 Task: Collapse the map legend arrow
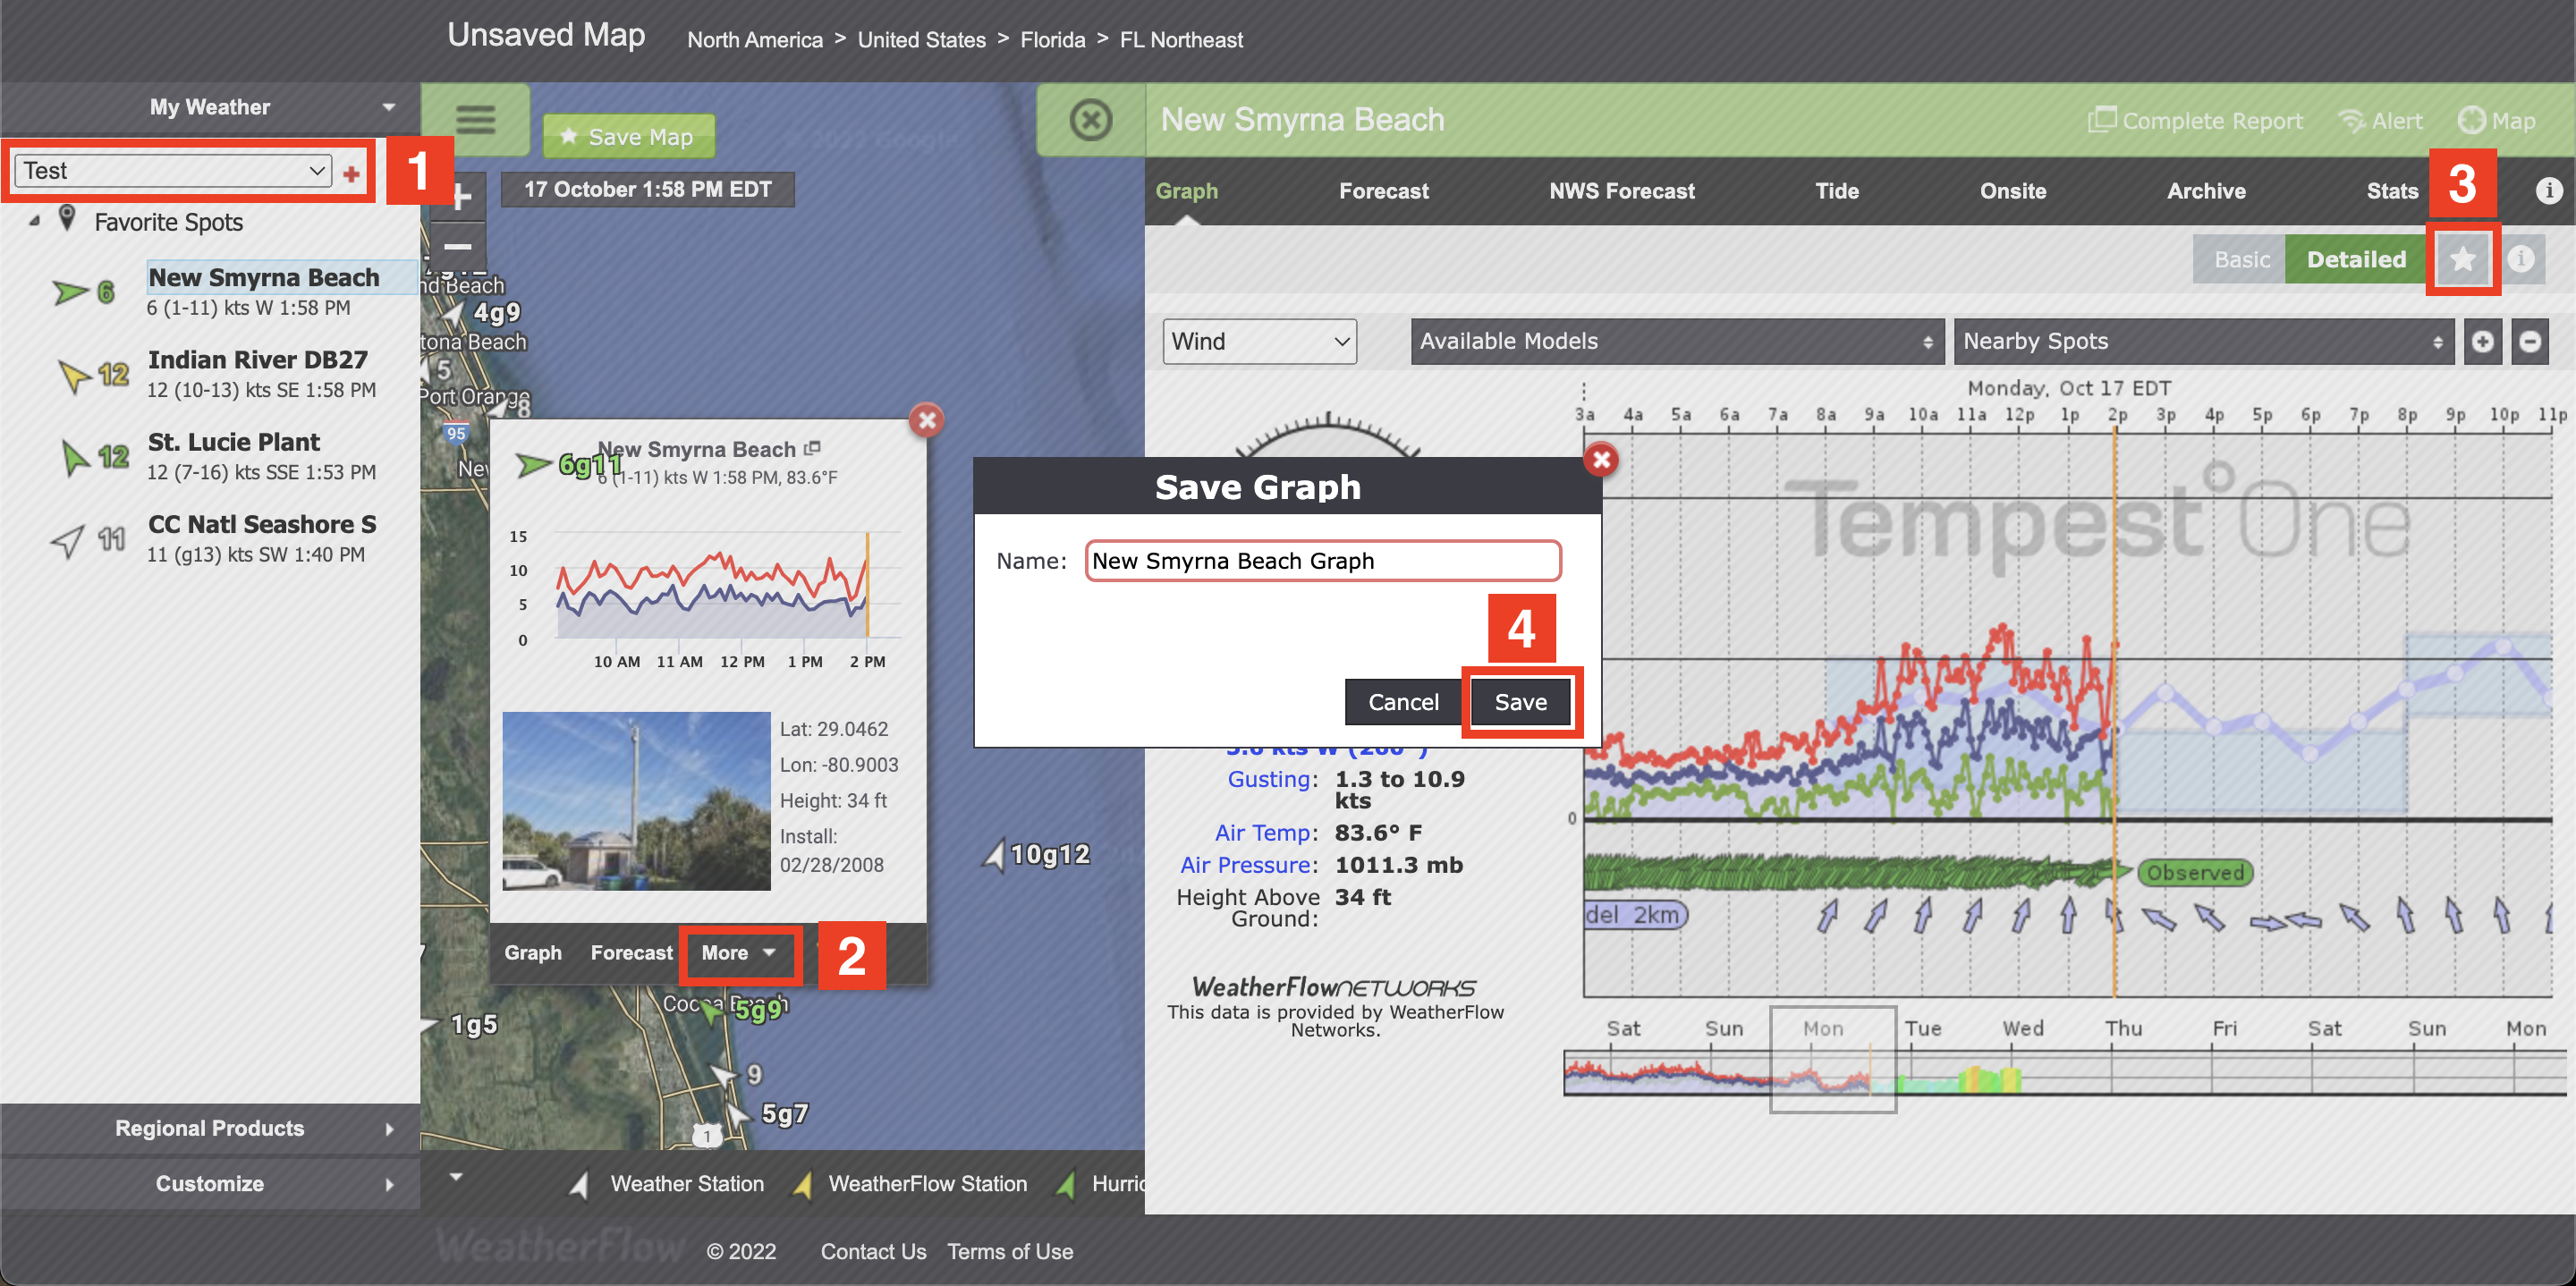click(x=456, y=1177)
